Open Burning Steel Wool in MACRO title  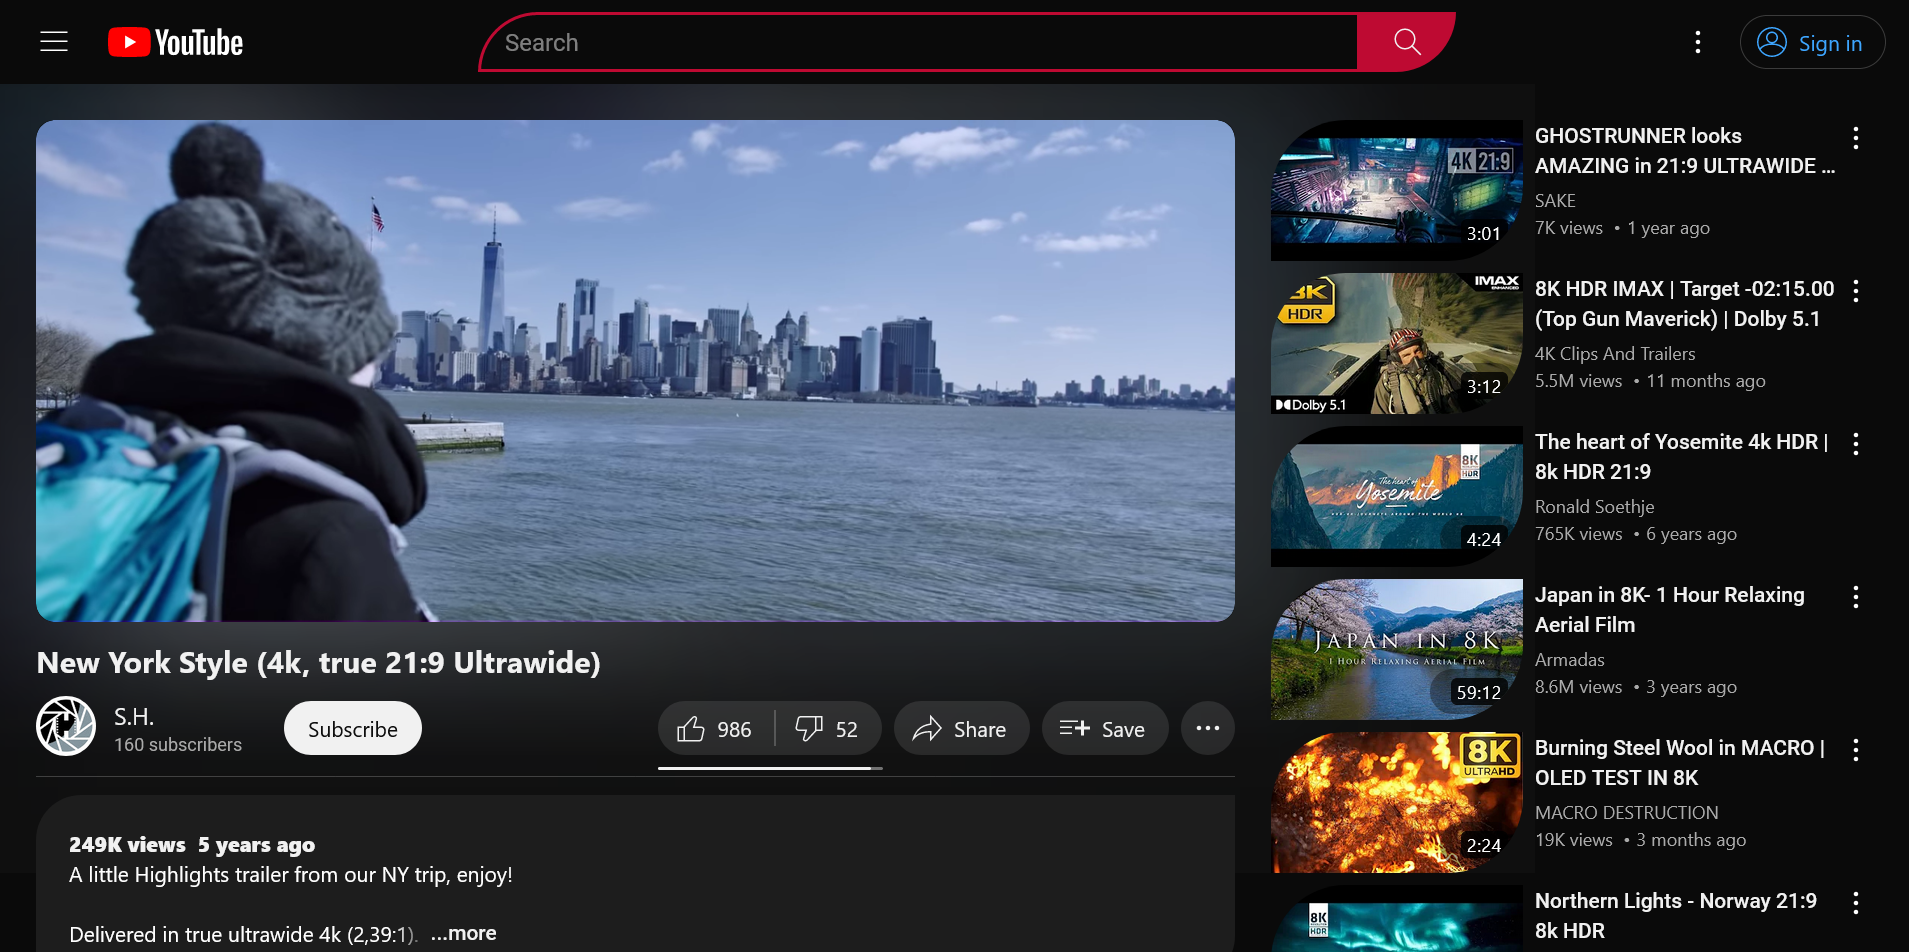click(1680, 763)
